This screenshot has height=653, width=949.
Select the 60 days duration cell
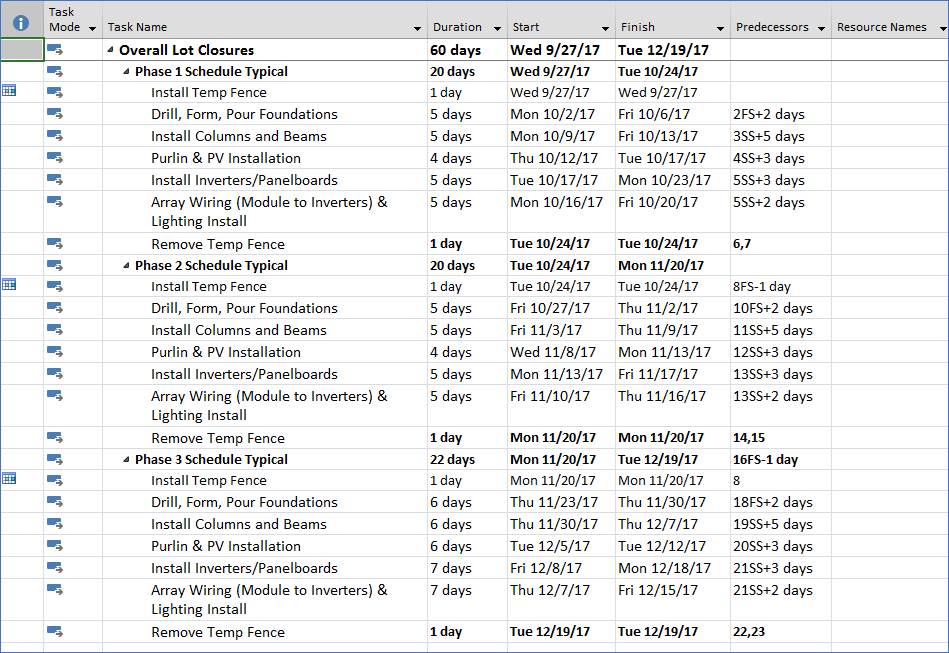[x=466, y=50]
